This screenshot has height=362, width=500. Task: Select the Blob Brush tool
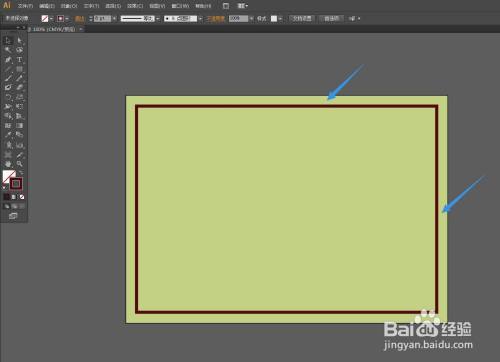pos(8,88)
